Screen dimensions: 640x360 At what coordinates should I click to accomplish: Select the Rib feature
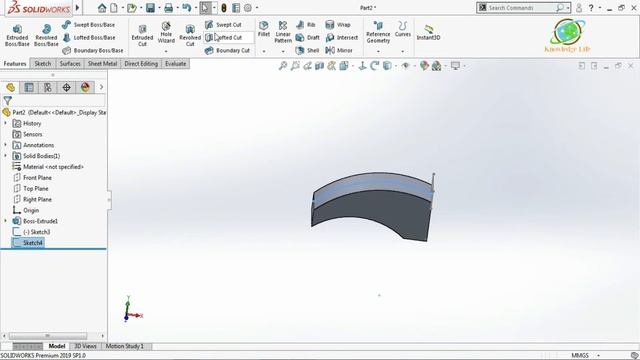pos(306,24)
